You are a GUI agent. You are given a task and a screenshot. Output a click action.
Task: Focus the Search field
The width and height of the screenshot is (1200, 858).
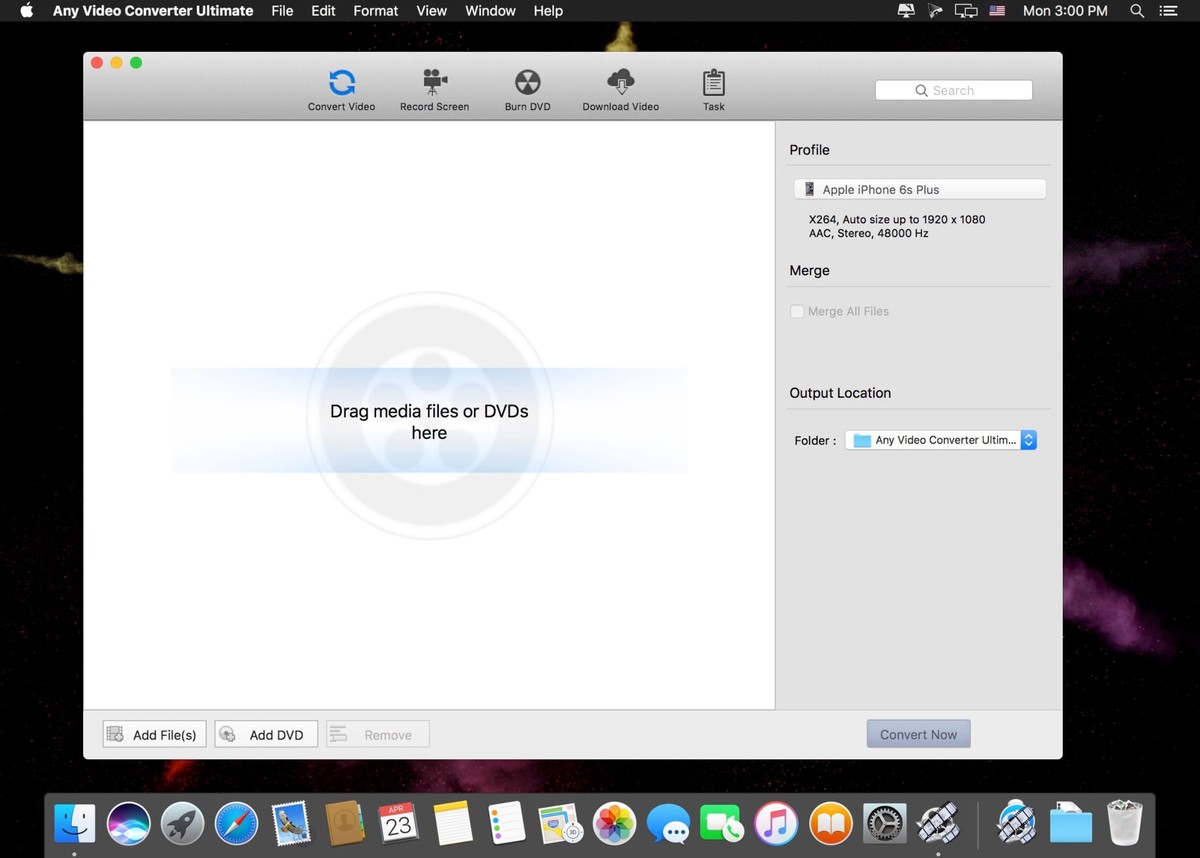click(x=954, y=90)
